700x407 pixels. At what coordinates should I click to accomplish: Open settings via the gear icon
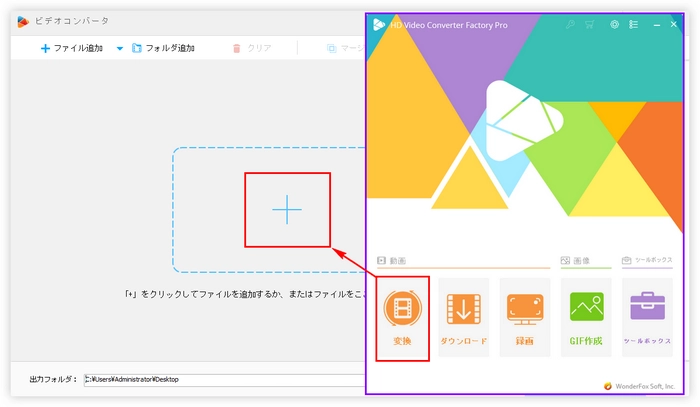[613, 24]
